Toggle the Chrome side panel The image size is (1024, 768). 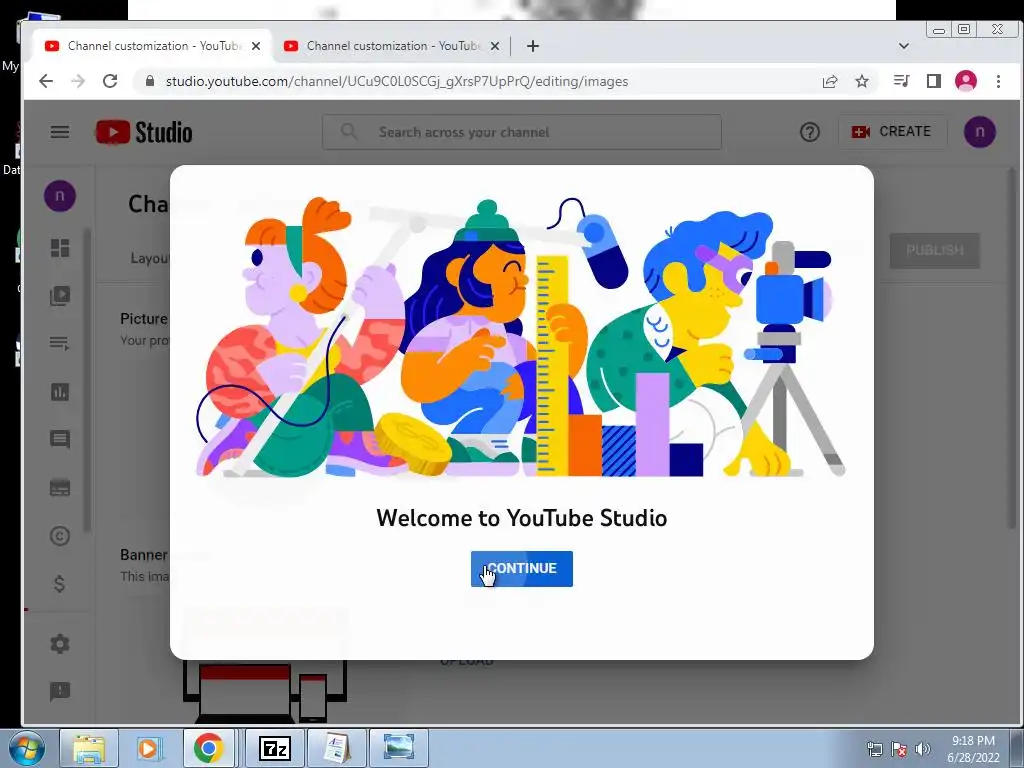(934, 81)
